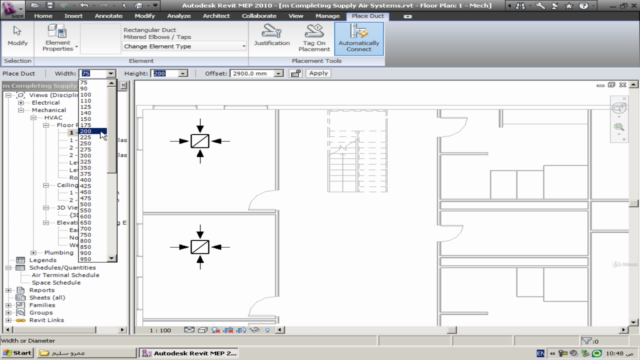Click the Help question mark icon
Screen dimensions: 640x360
tap(584, 6)
